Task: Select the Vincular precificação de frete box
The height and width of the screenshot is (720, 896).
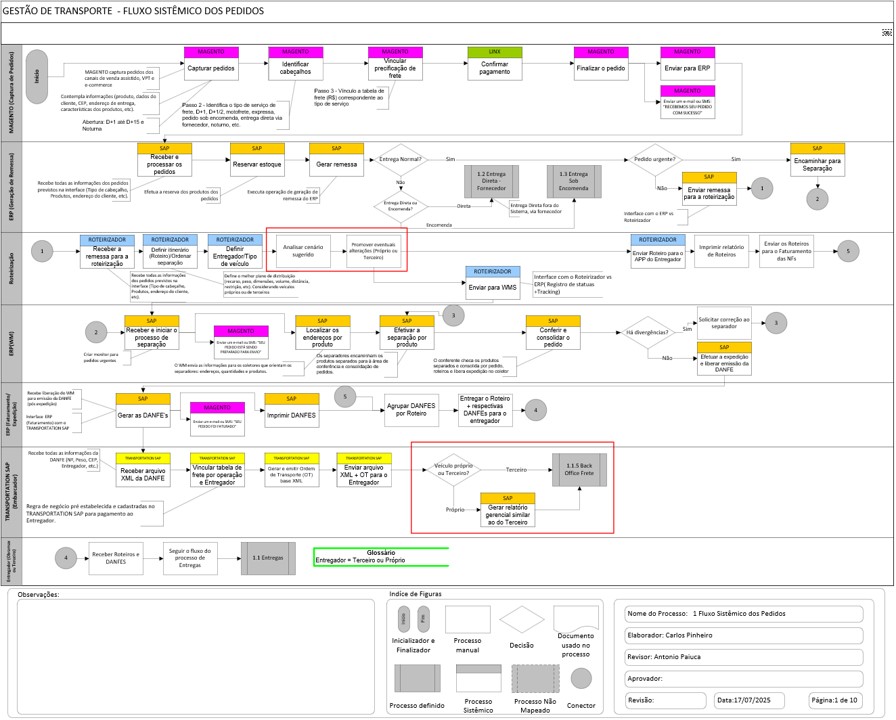Action: 395,63
